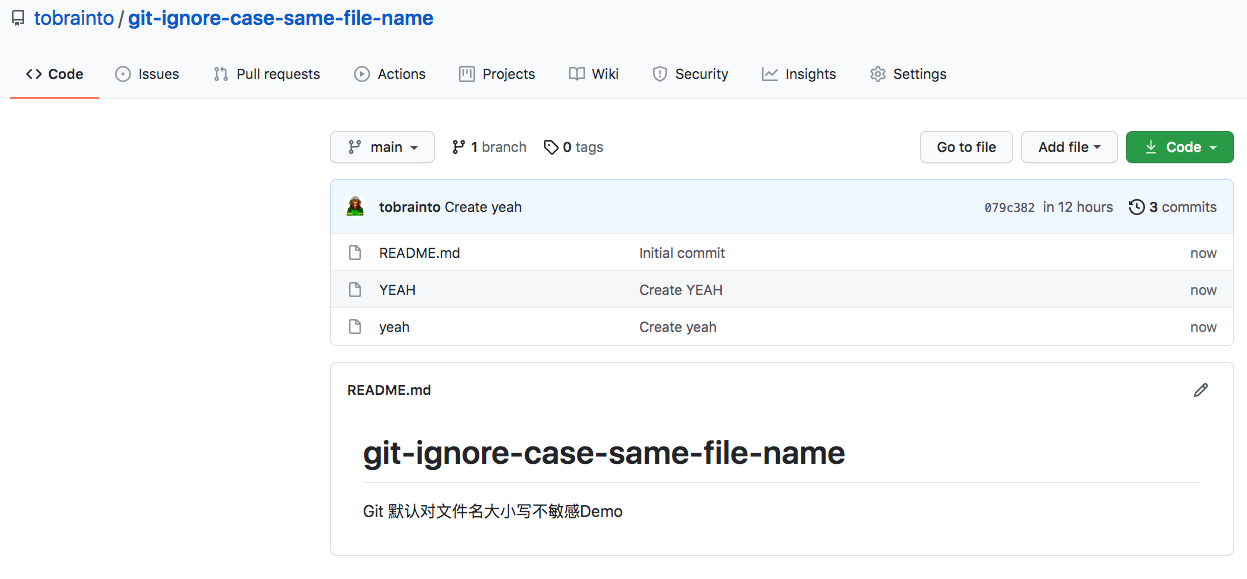Click the Wiki book icon
The image size is (1247, 579).
pos(576,74)
